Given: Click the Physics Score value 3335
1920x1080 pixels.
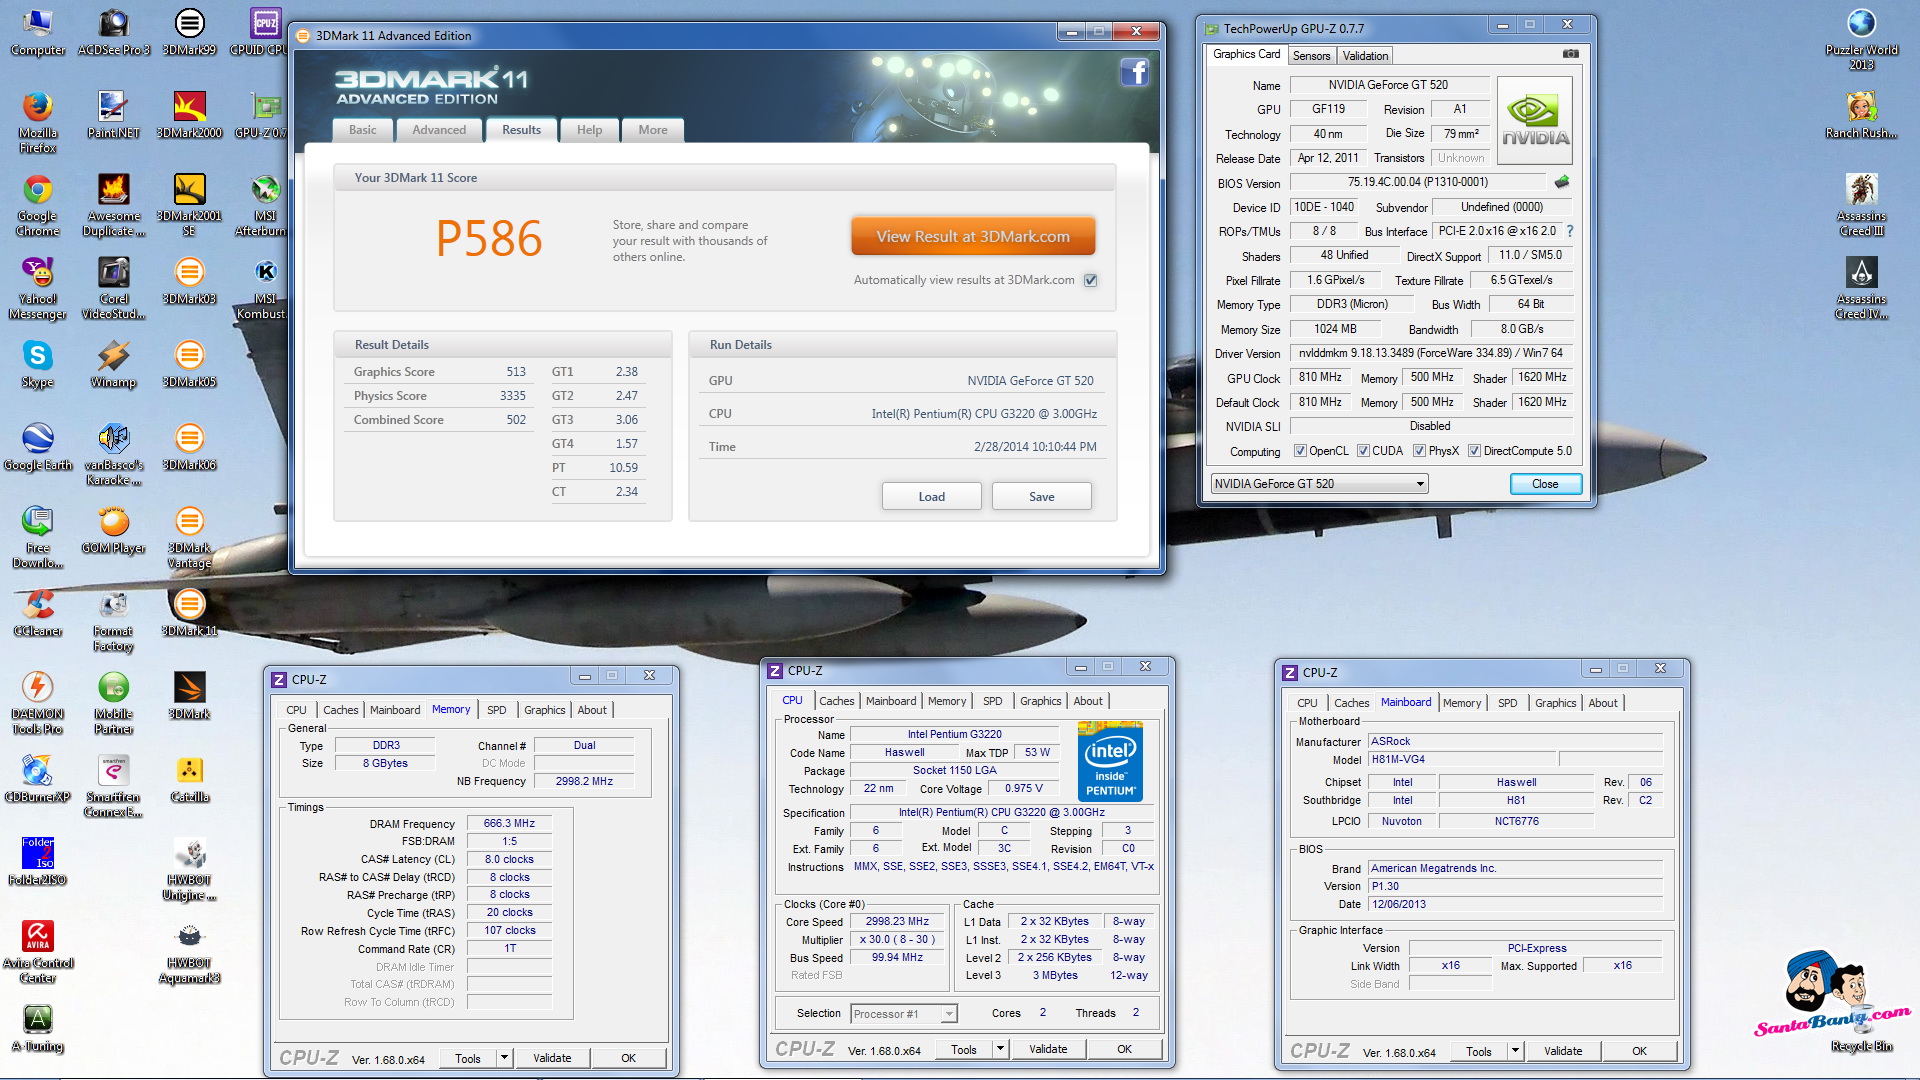Looking at the screenshot, I should pos(512,396).
